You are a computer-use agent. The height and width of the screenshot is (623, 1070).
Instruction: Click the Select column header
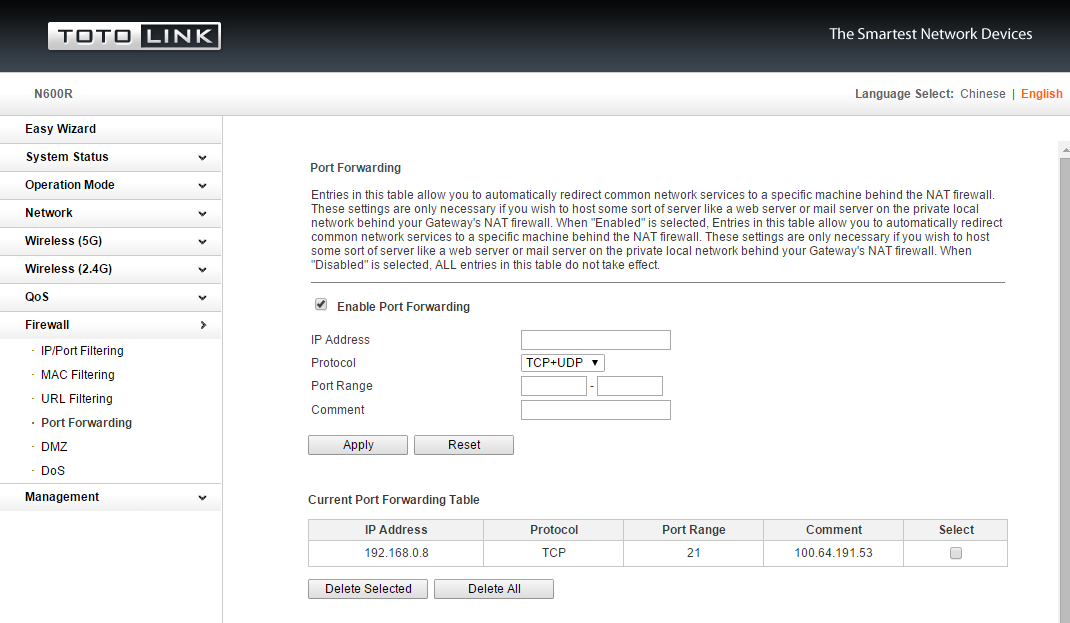click(x=955, y=530)
